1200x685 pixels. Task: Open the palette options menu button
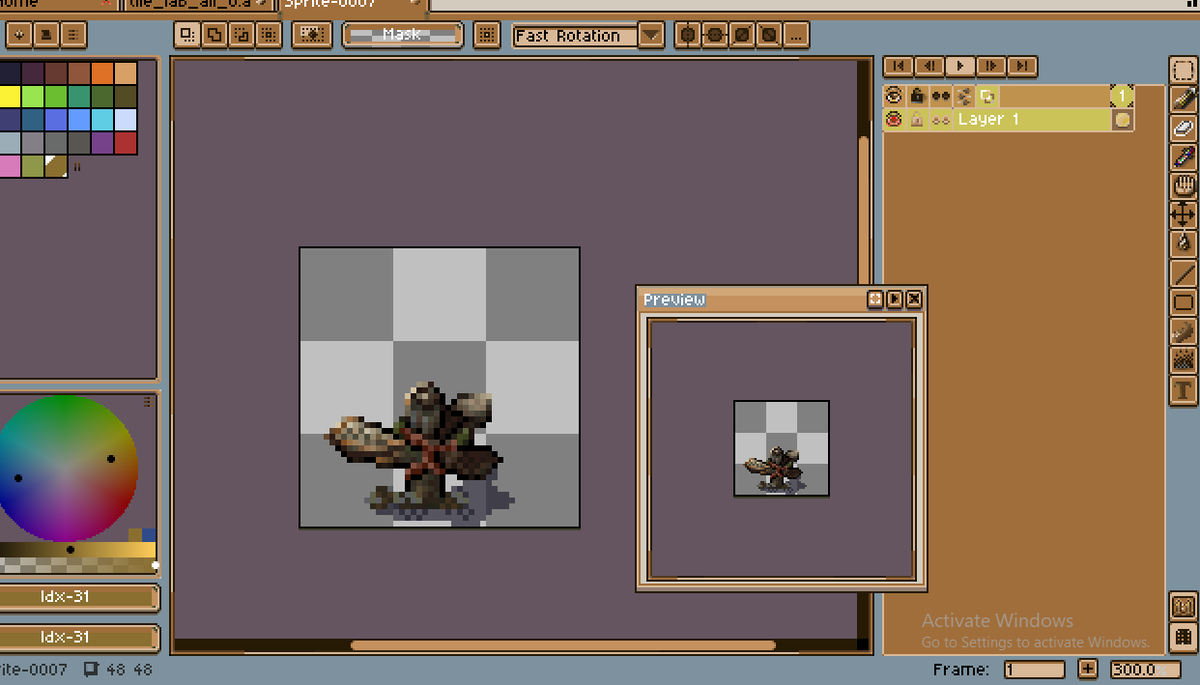pos(74,35)
